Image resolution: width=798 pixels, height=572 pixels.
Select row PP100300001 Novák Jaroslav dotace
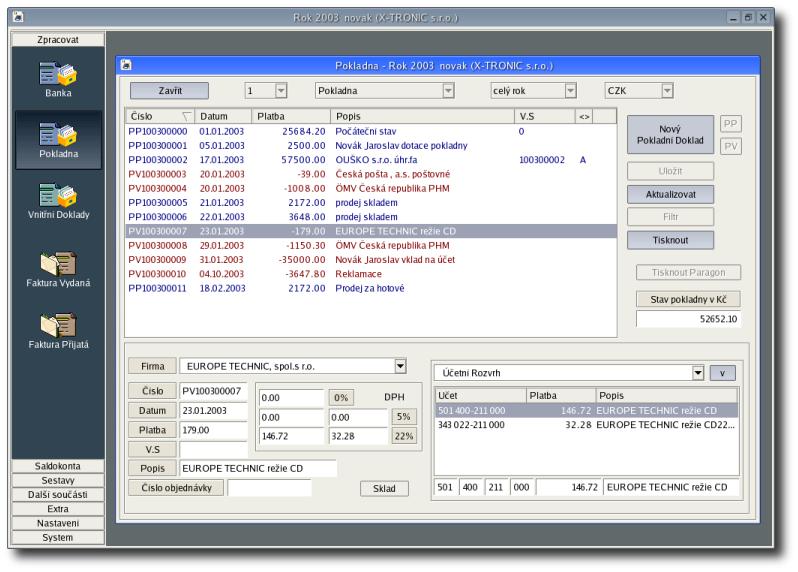tap(370, 146)
